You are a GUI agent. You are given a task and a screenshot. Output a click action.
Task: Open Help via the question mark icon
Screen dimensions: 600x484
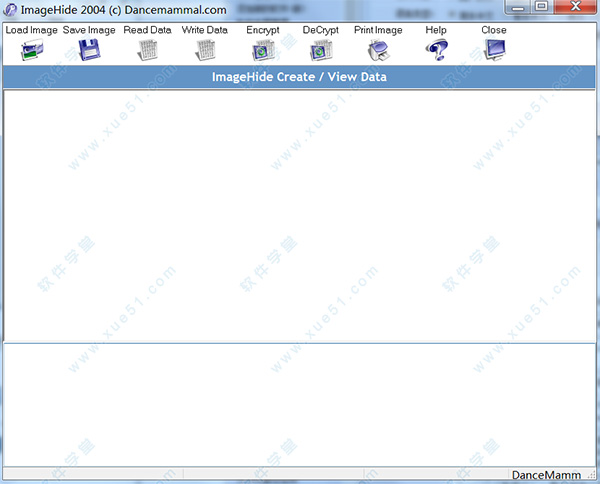[436, 50]
